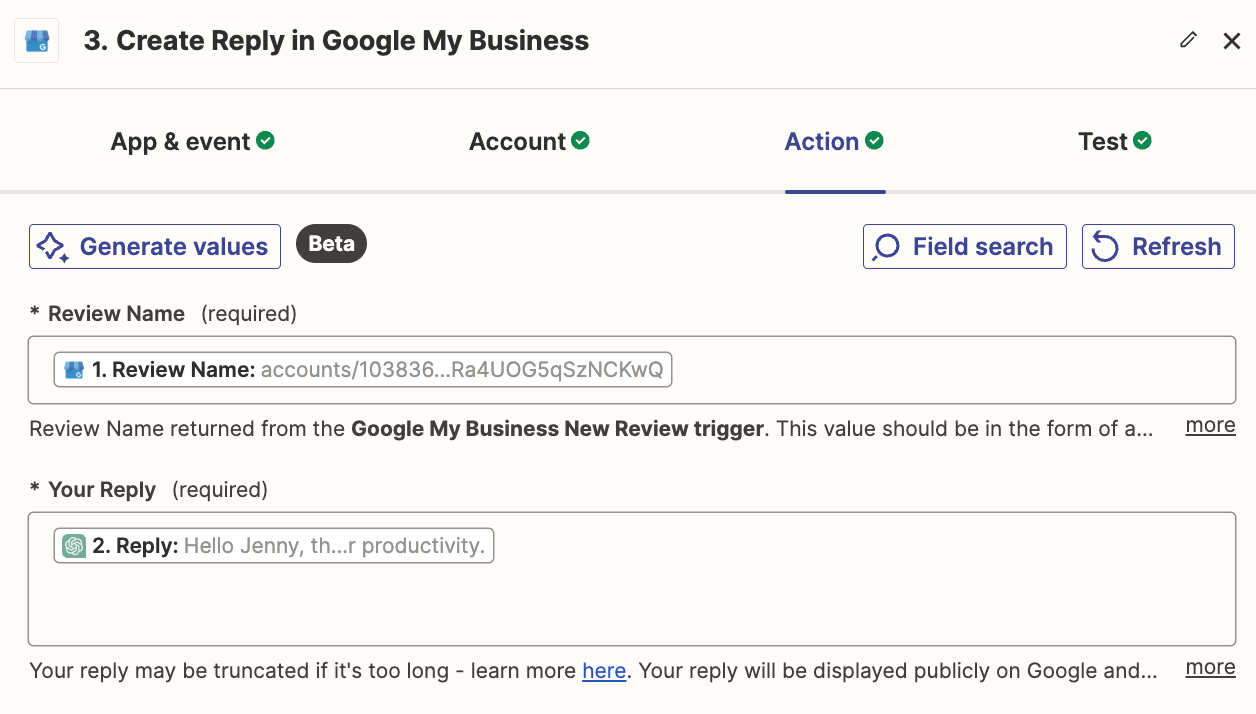Open the 'here' learn more link
Viewport: 1256px width, 714px height.
tap(604, 671)
